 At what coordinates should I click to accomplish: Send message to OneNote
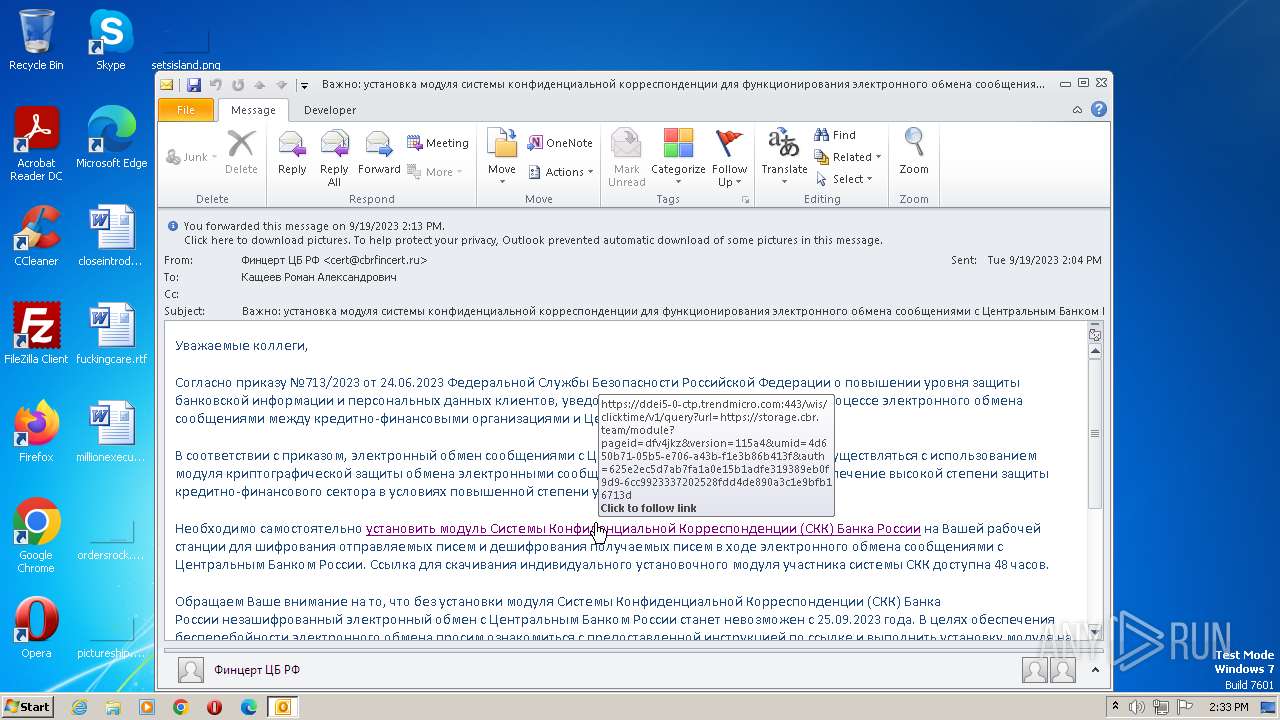[560, 143]
